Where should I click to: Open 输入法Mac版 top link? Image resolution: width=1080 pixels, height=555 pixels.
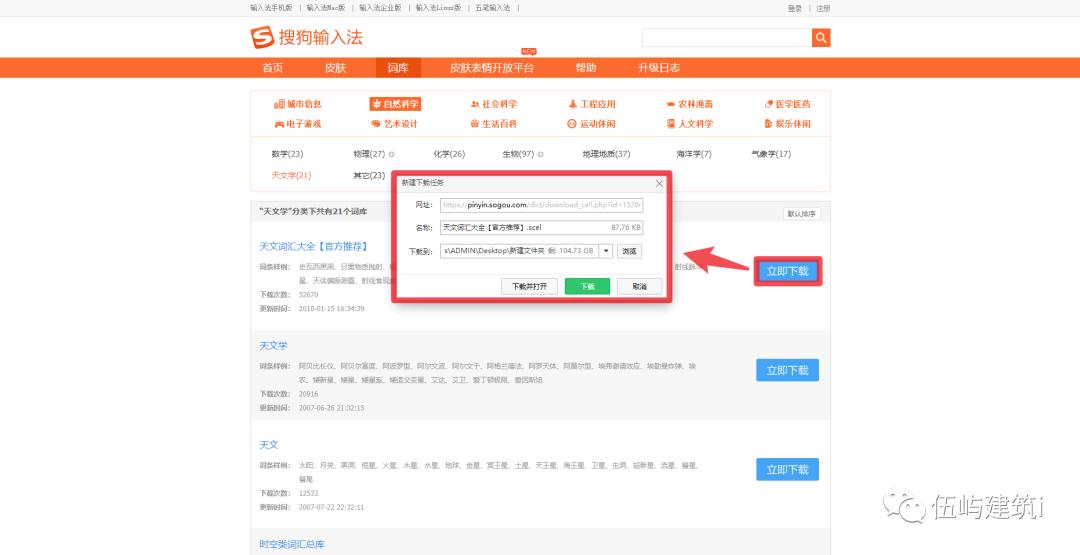pos(326,8)
